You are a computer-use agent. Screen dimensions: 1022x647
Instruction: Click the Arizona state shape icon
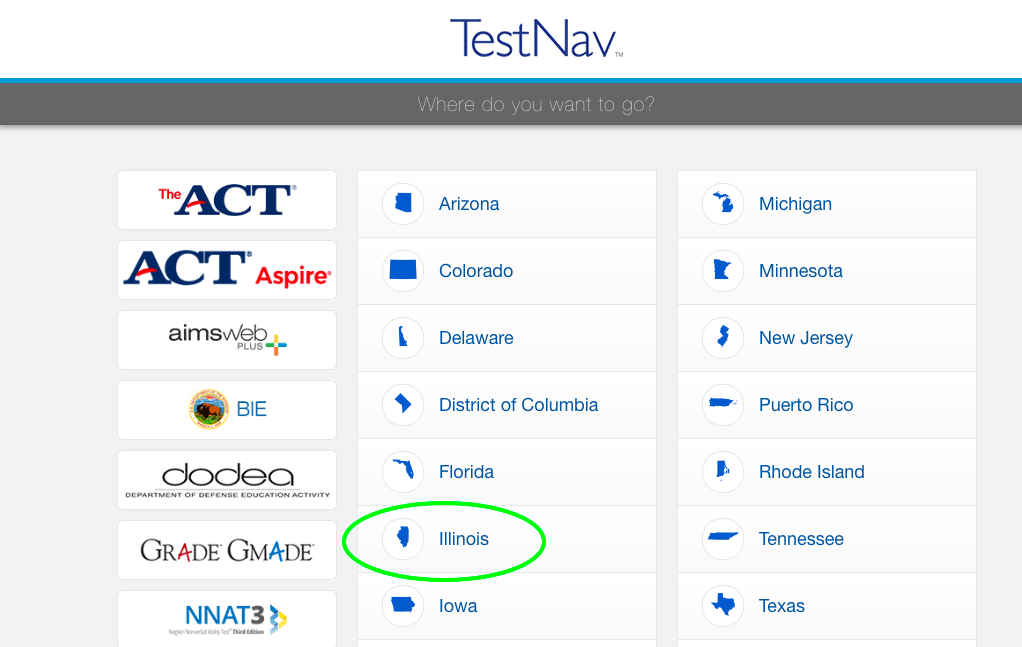click(x=403, y=203)
